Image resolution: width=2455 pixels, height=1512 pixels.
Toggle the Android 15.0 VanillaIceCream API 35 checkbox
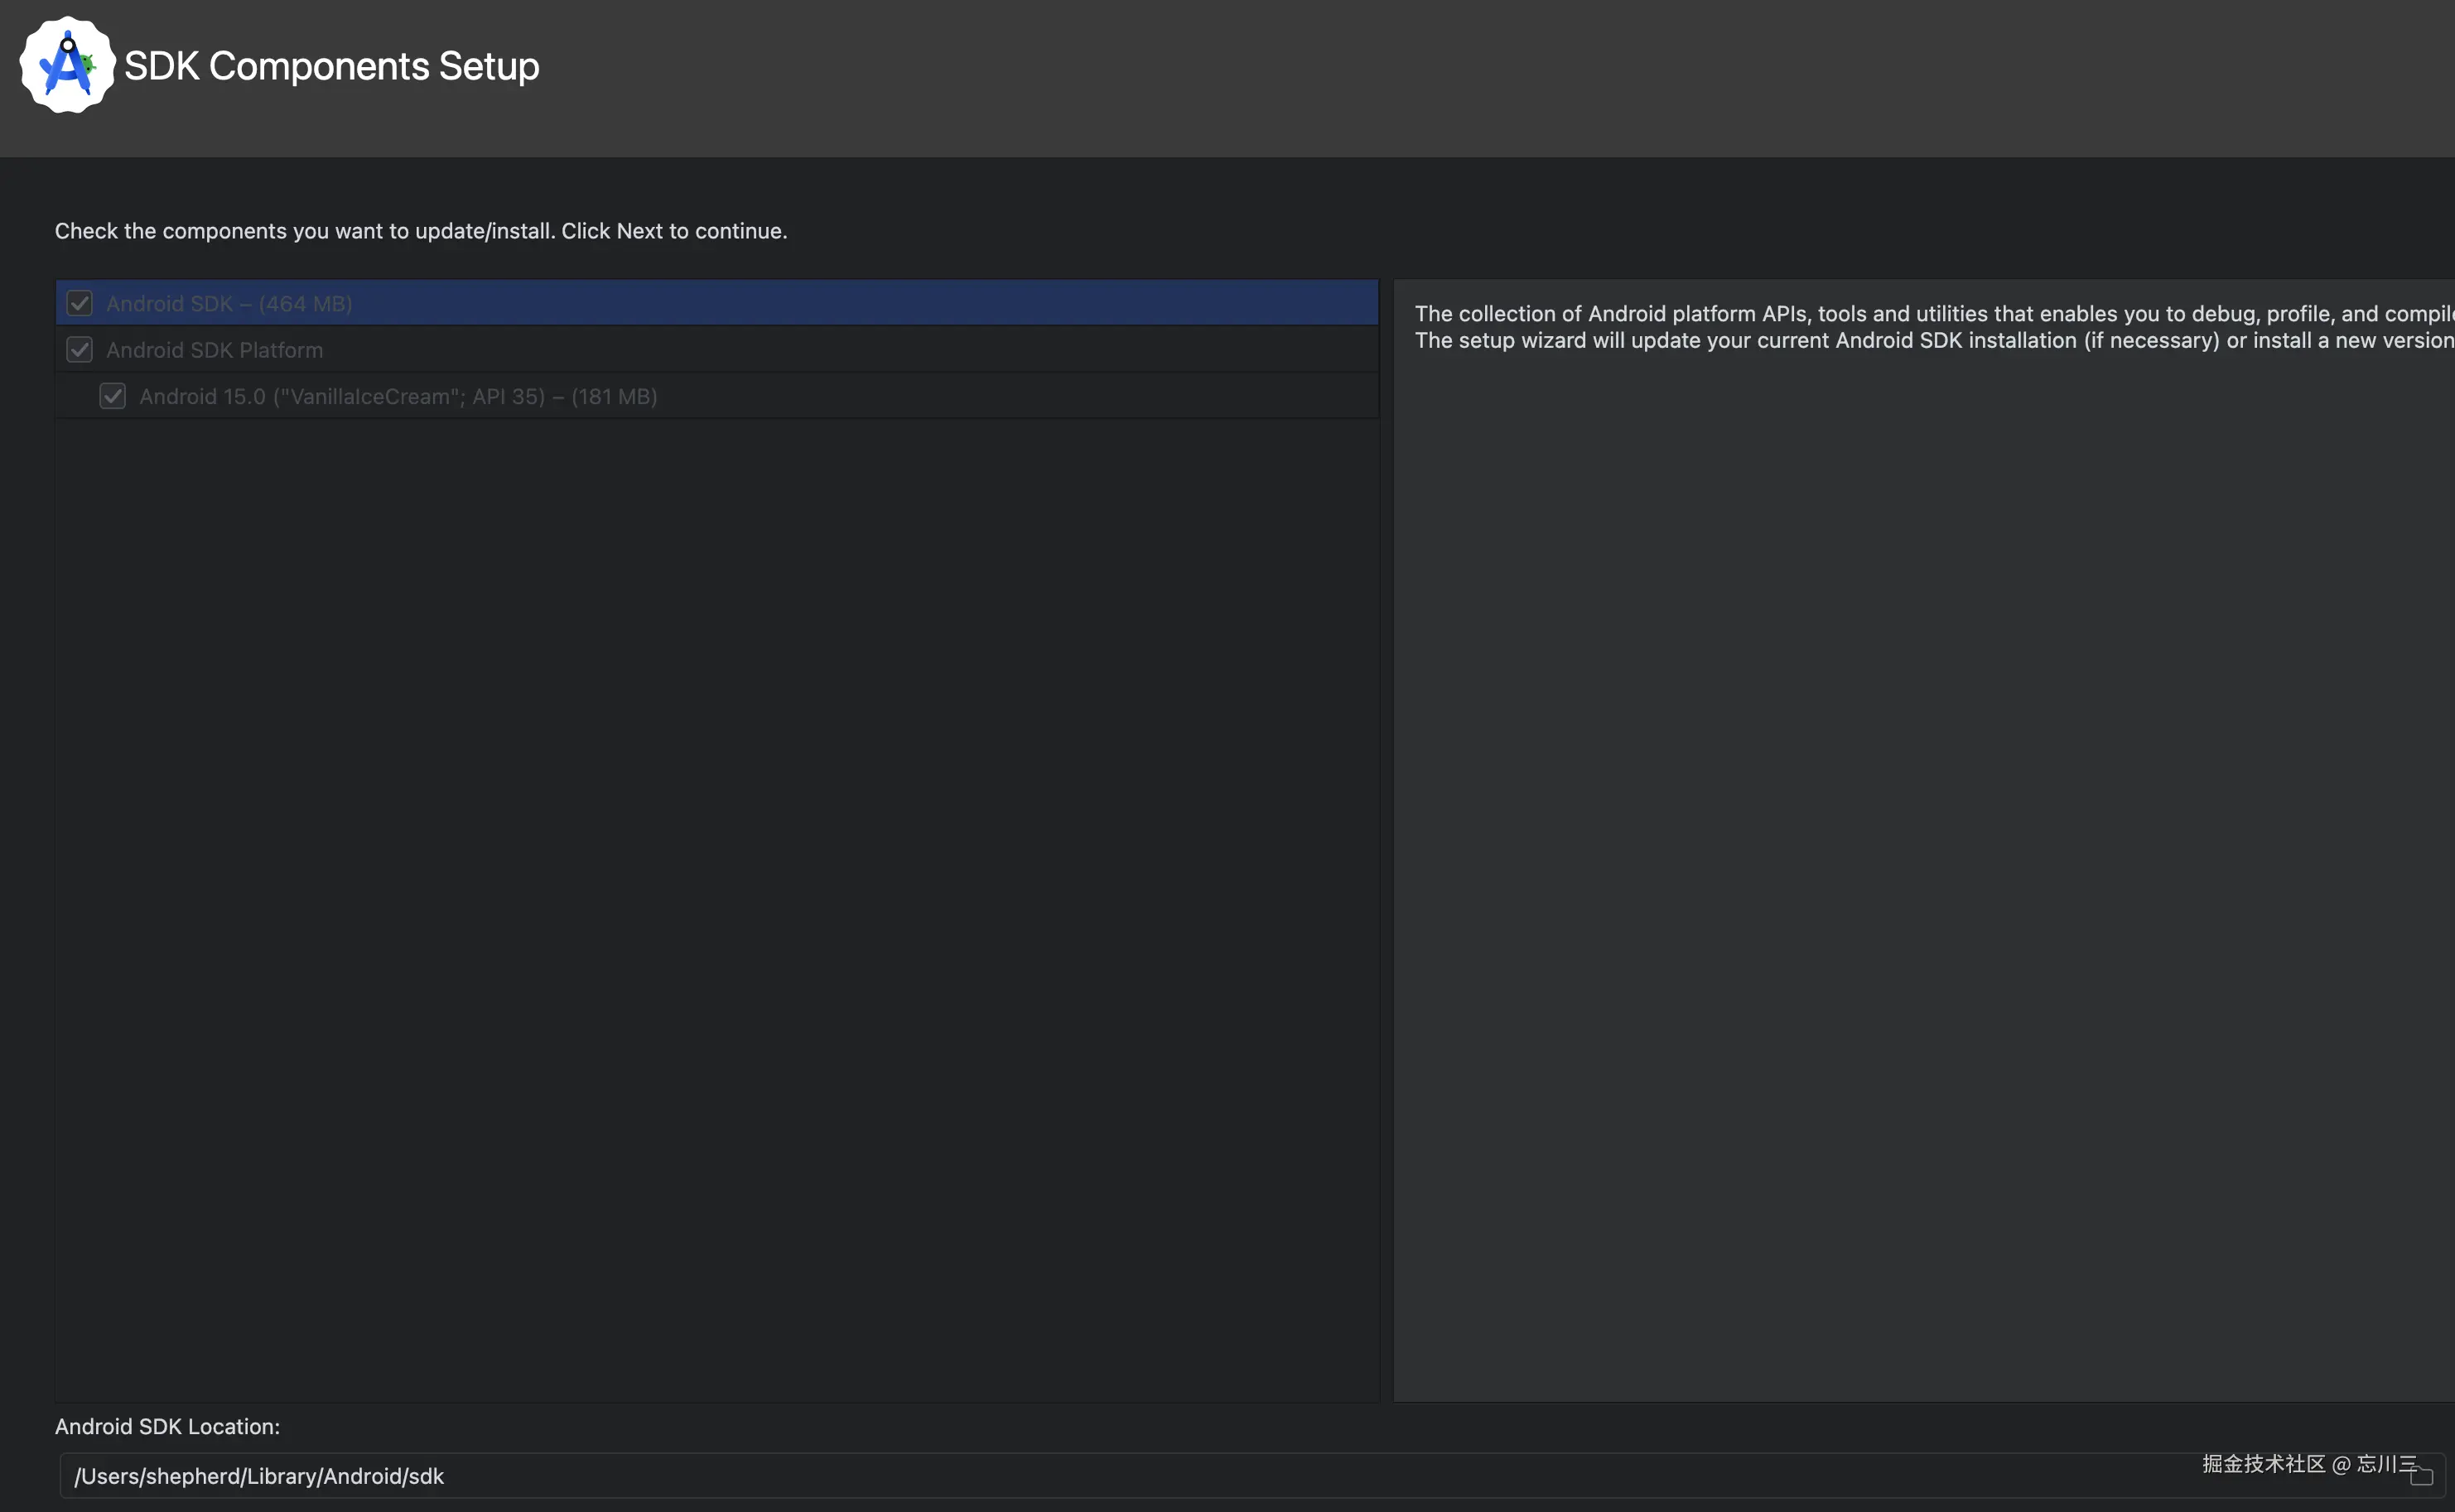[113, 396]
